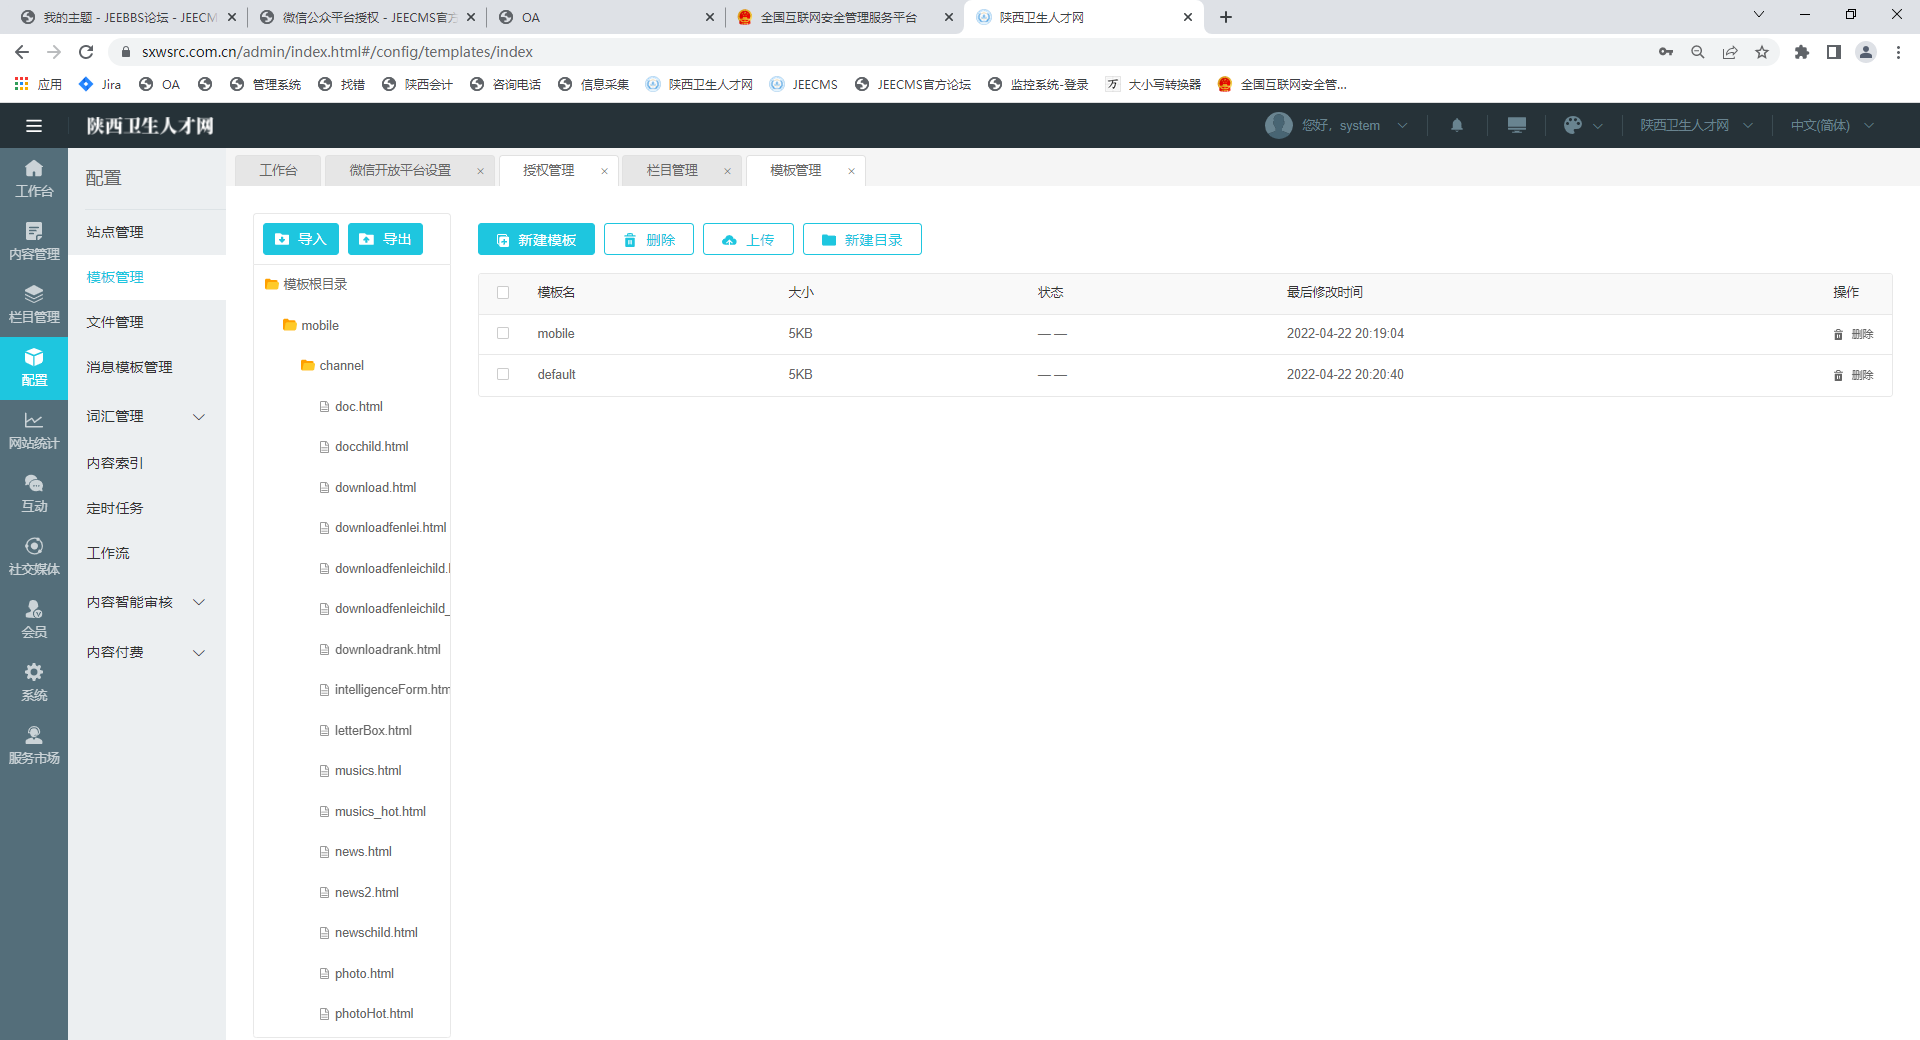Open 栏目管理 in left icon sidebar
The height and width of the screenshot is (1040, 1920).
(x=34, y=305)
